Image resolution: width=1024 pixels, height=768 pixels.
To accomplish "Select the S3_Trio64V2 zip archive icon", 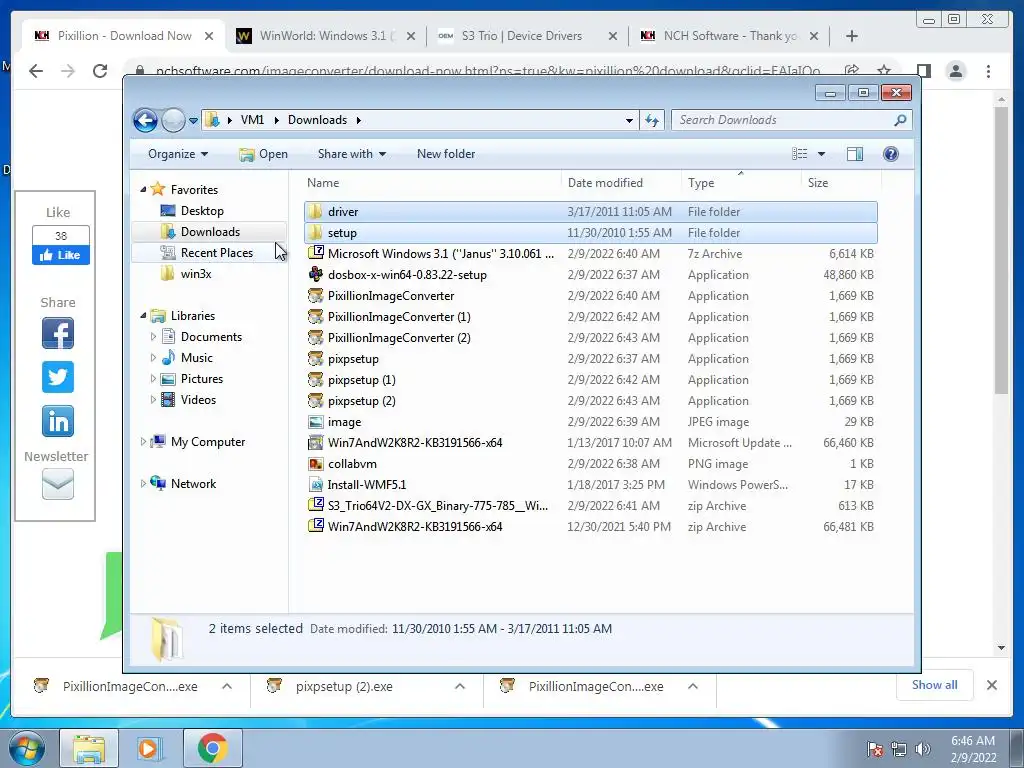I will click(315, 505).
